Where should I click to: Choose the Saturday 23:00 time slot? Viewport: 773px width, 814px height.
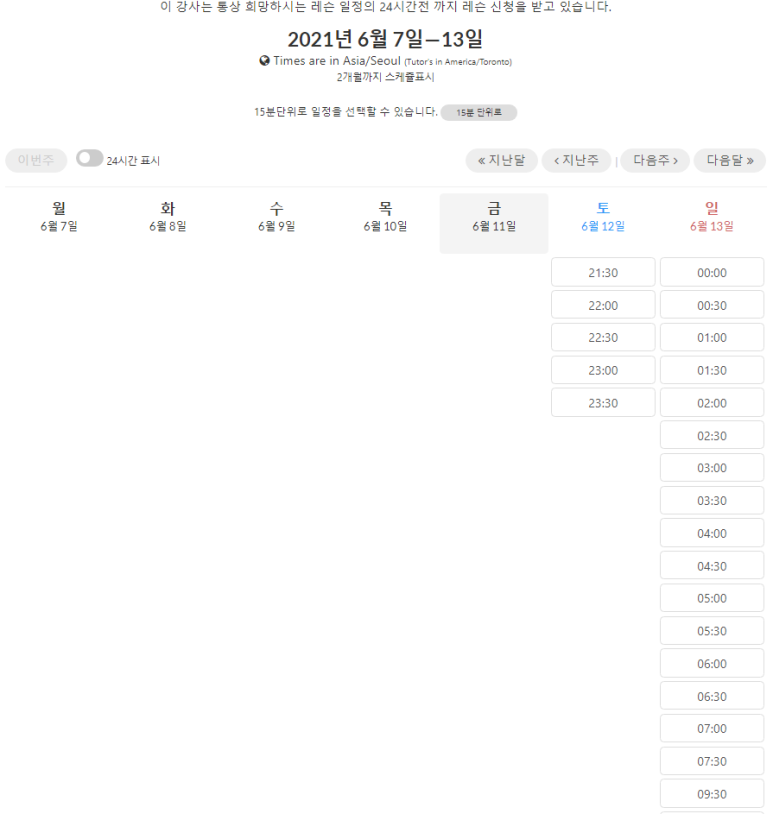coord(603,370)
